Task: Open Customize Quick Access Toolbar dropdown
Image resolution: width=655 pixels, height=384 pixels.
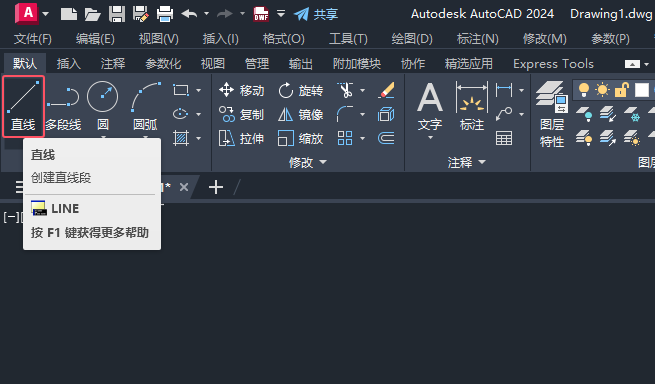Action: tap(281, 14)
